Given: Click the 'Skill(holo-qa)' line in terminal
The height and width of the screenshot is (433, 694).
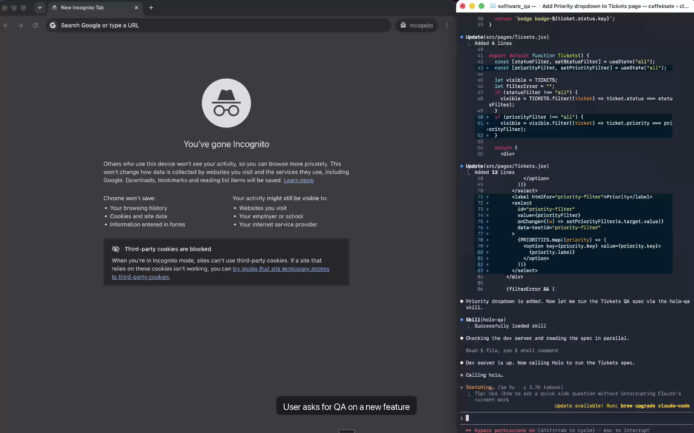Looking at the screenshot, I should point(486,319).
